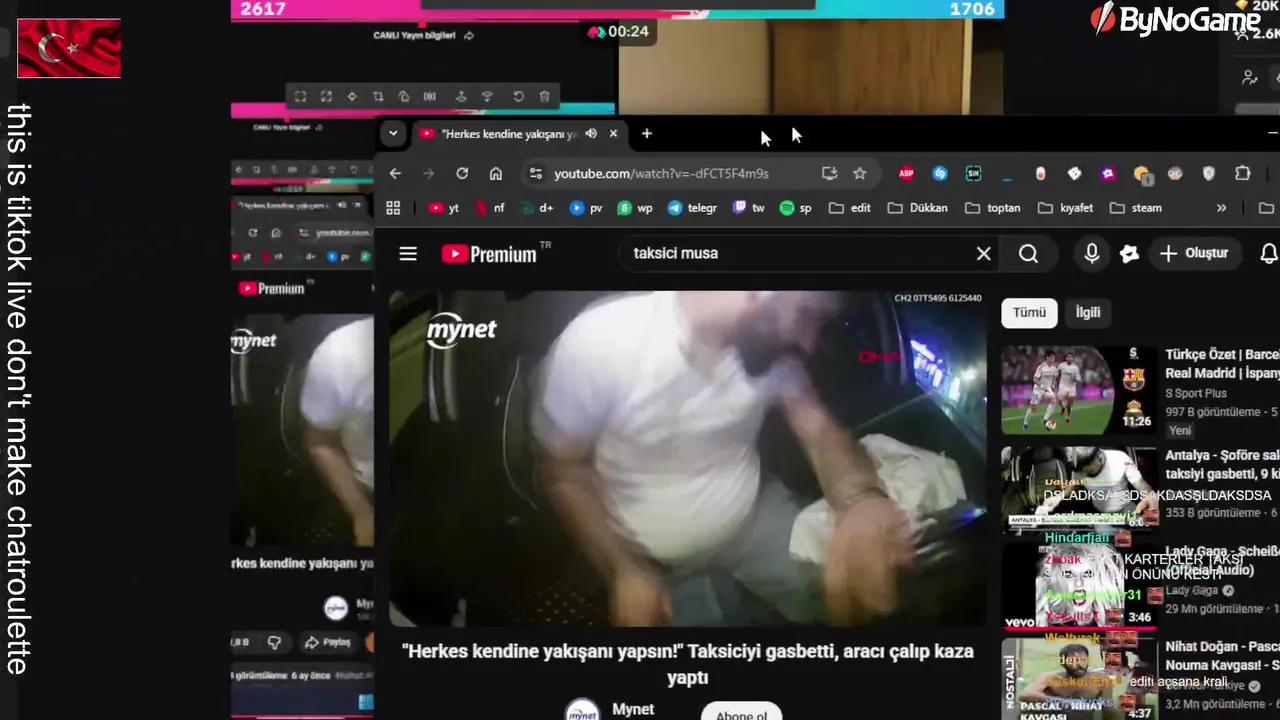Viewport: 1280px width, 720px height.
Task: Click trash icon in background stream toolbar
Action: pyautogui.click(x=544, y=97)
